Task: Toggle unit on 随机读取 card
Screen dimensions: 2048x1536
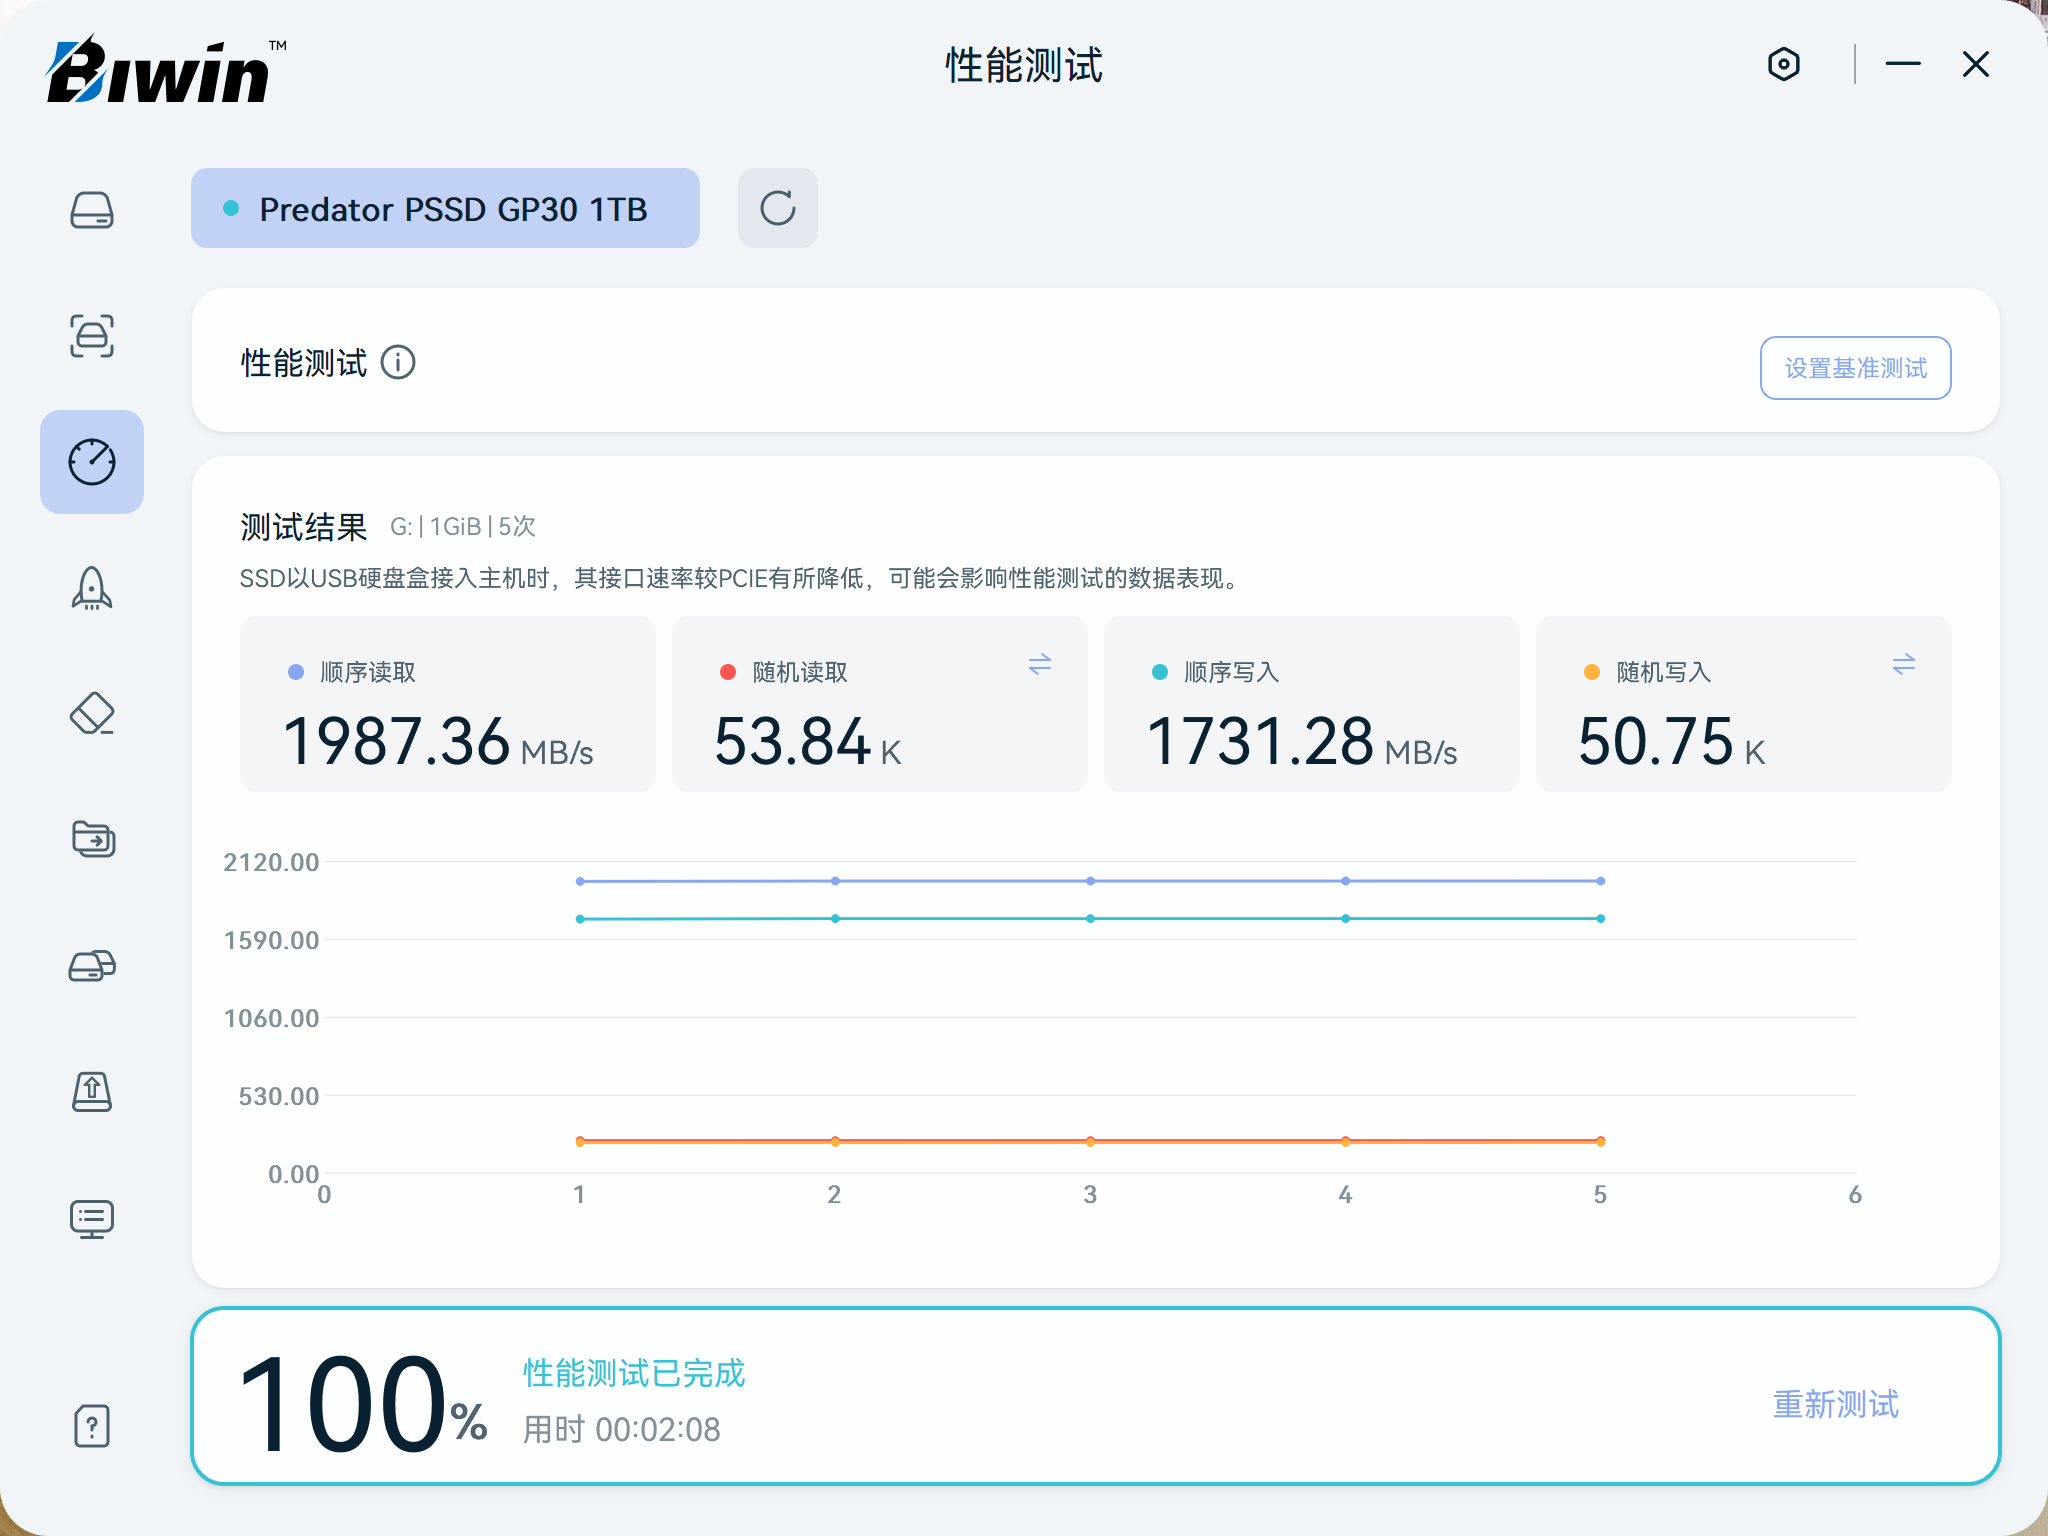Action: pyautogui.click(x=1040, y=665)
